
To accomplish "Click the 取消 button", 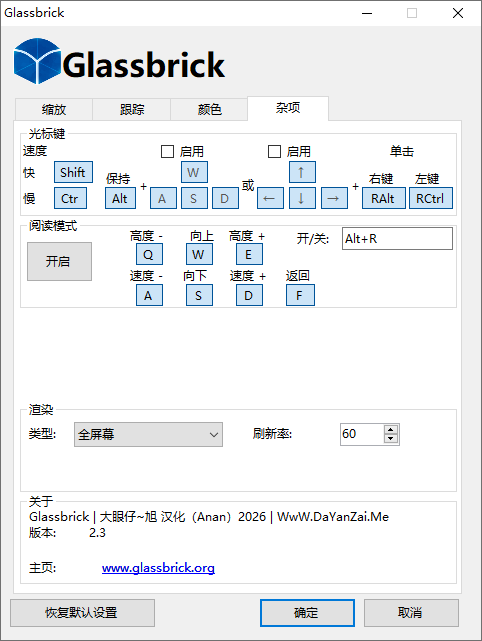I will (411, 613).
